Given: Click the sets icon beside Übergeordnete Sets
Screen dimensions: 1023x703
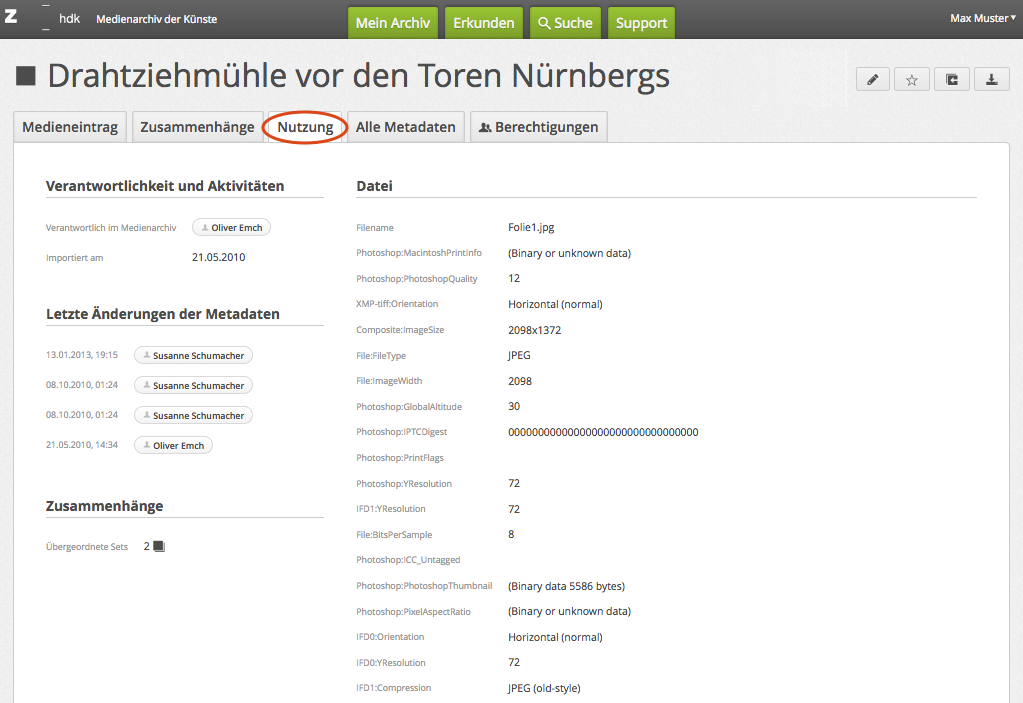Looking at the screenshot, I should [158, 546].
